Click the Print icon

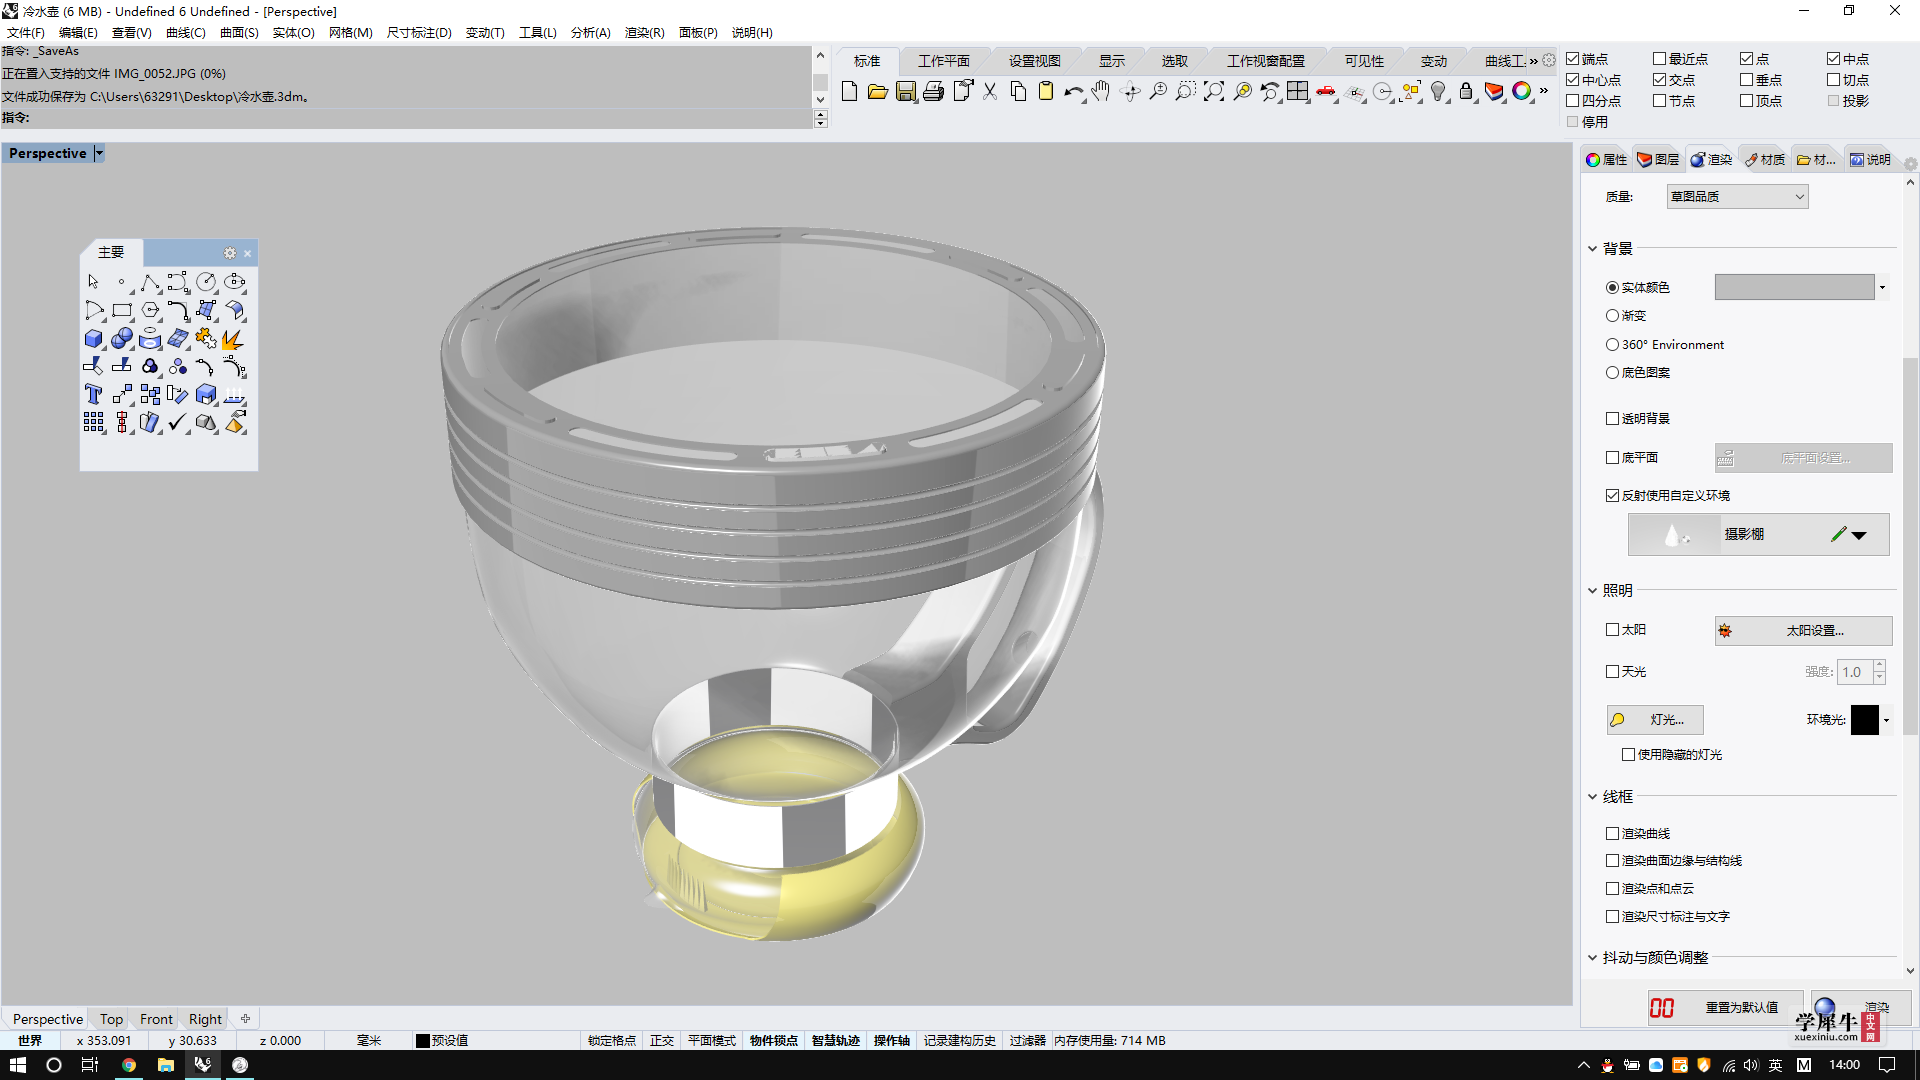click(x=933, y=92)
